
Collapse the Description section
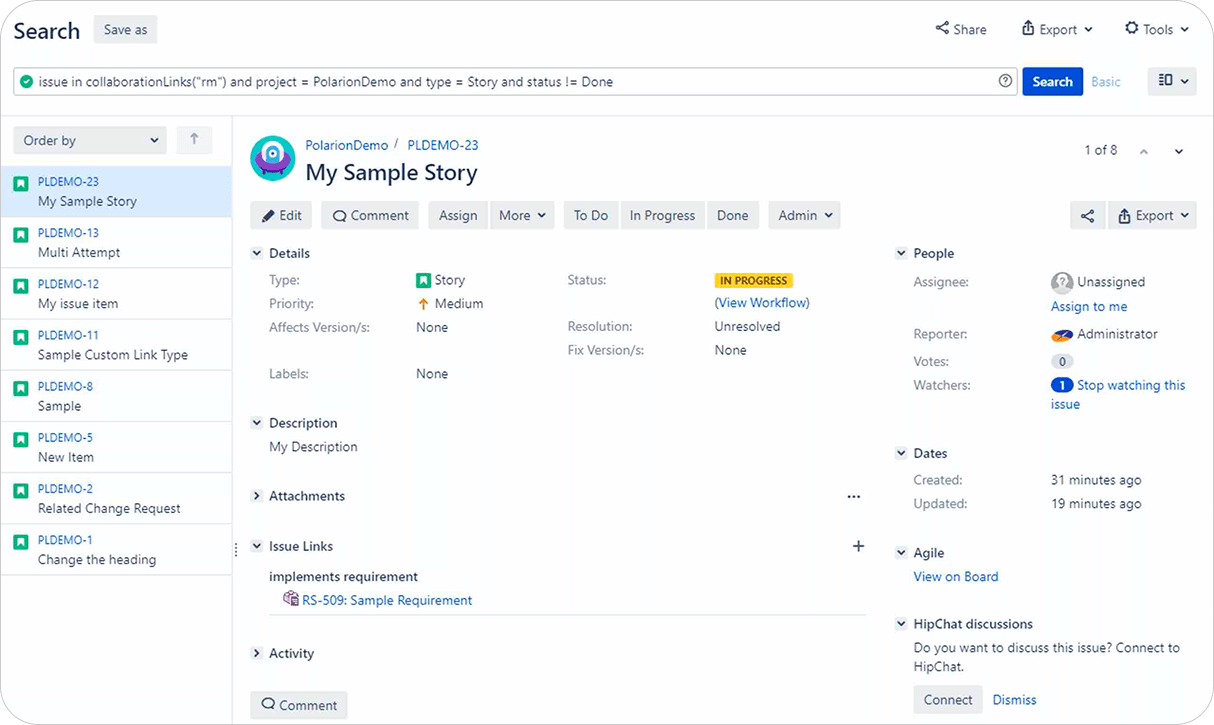pos(257,424)
